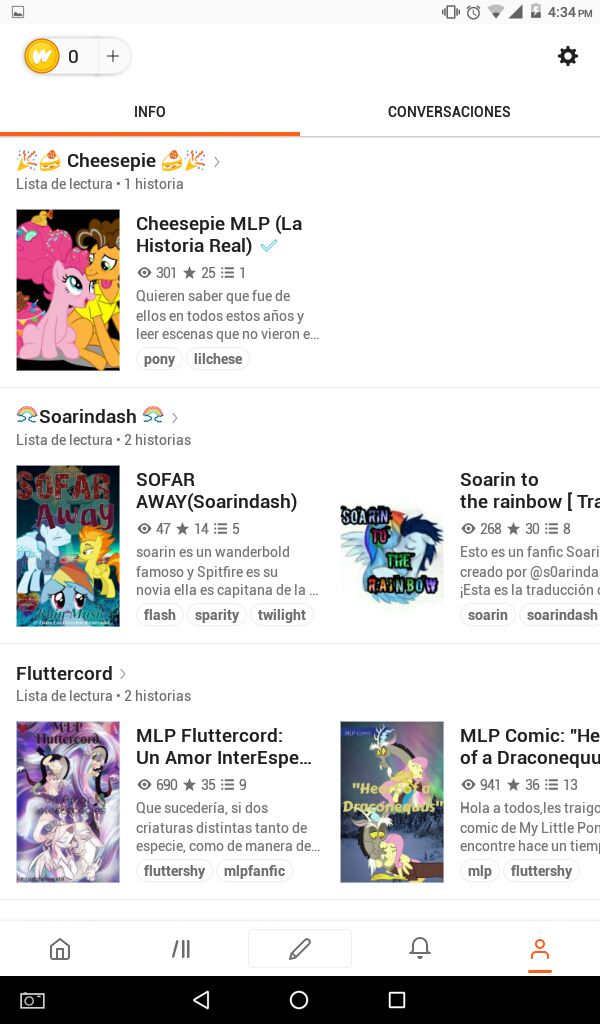Open the SOFAR Away cover thumbnail

click(68, 546)
